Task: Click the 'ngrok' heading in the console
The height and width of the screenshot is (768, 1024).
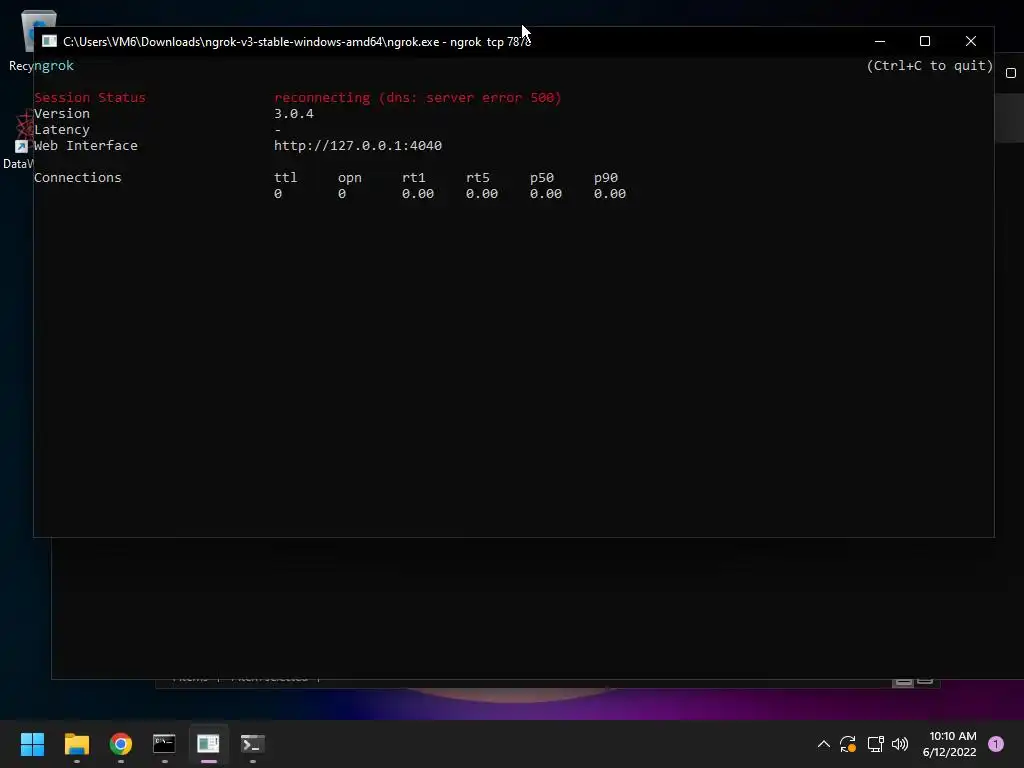Action: 54,66
